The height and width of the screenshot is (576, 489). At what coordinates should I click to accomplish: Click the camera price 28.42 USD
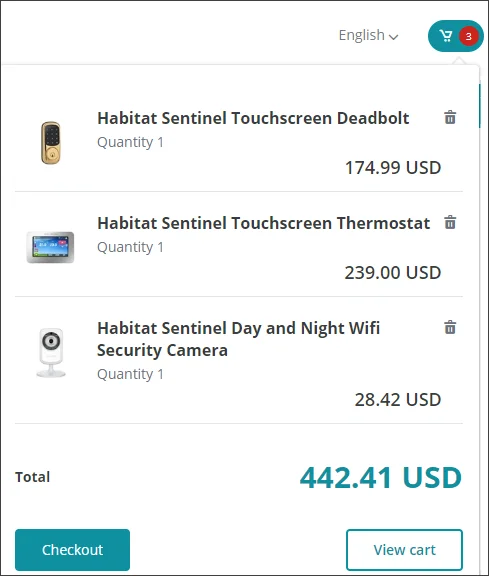click(398, 399)
